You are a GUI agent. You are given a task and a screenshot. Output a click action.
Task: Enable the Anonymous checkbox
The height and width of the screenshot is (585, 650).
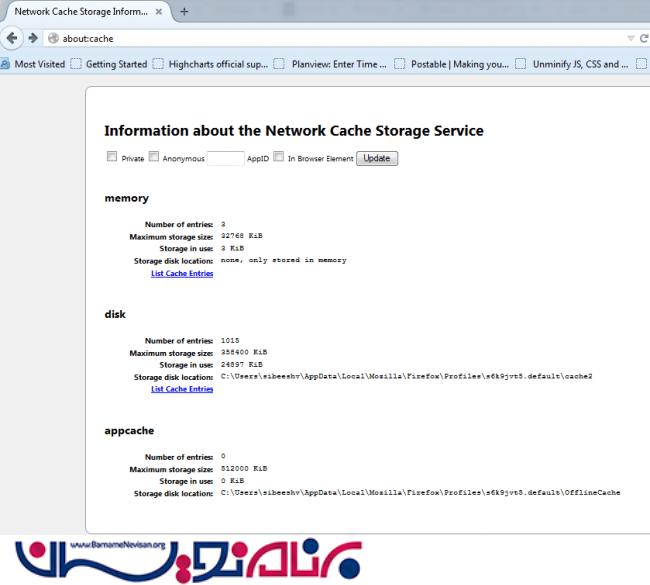pyautogui.click(x=154, y=156)
